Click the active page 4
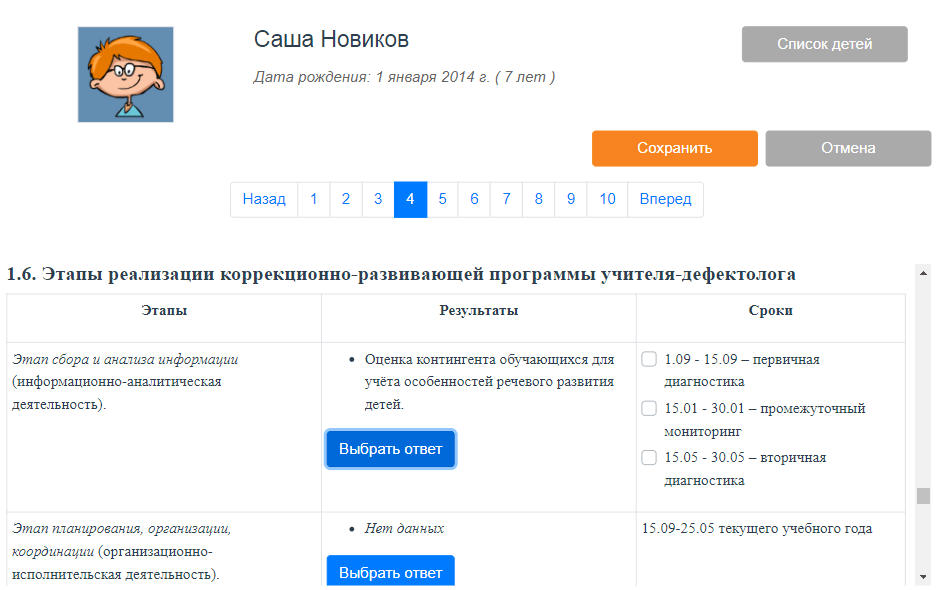 point(410,199)
